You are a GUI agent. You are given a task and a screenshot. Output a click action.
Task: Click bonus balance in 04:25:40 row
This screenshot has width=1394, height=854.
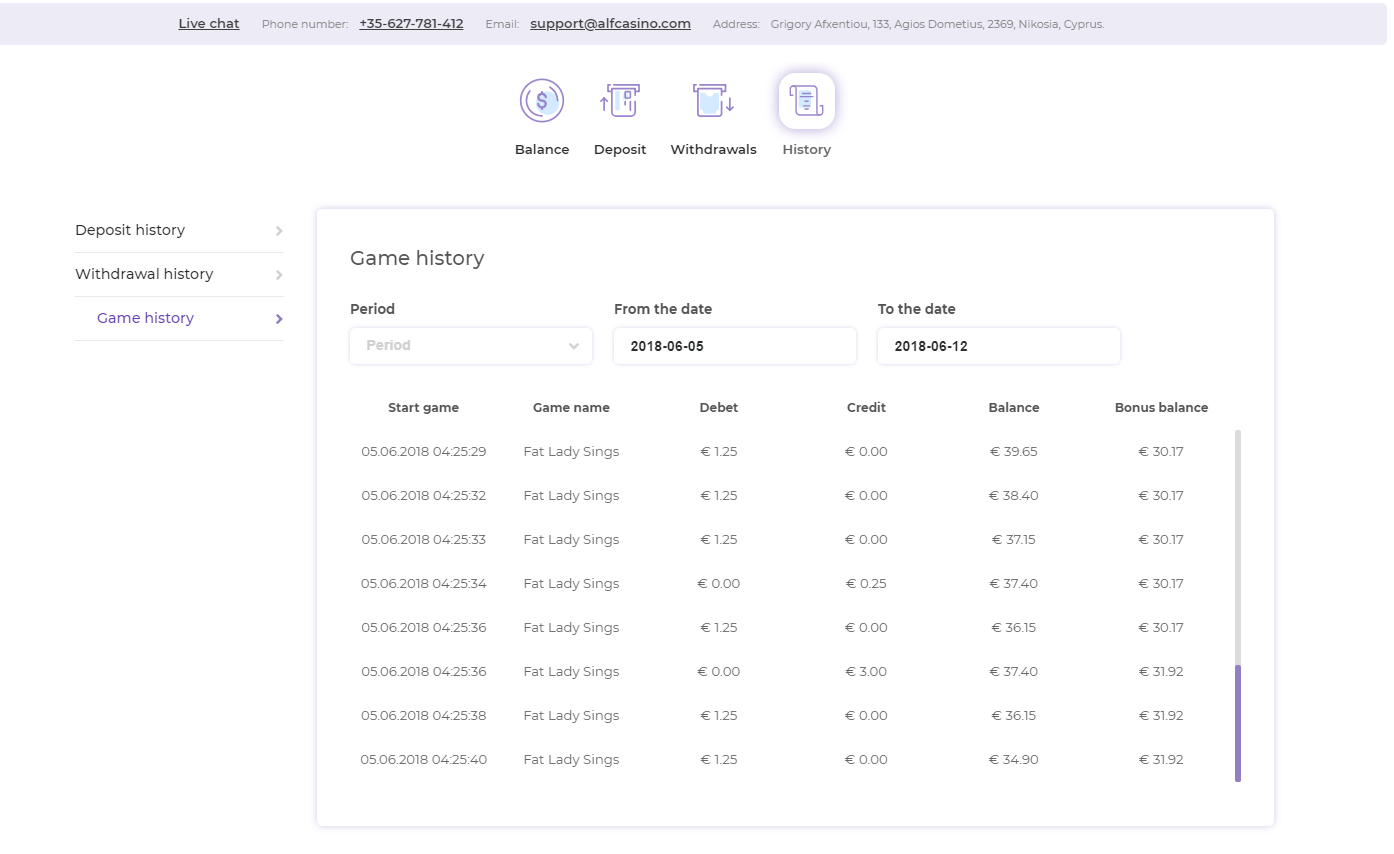point(1161,760)
